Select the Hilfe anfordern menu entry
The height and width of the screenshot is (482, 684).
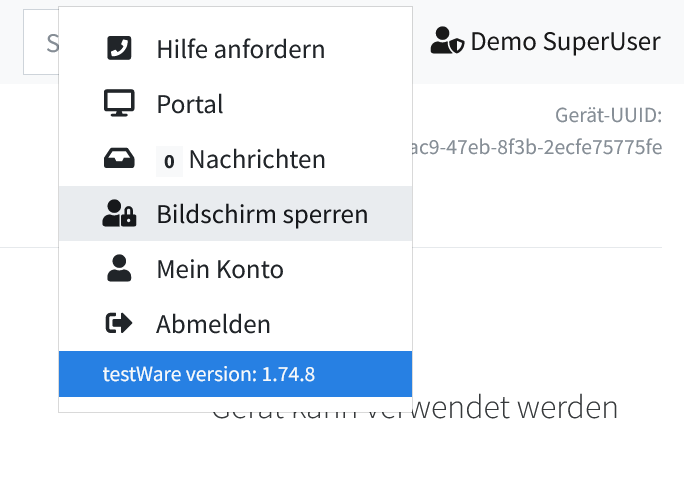(x=240, y=48)
